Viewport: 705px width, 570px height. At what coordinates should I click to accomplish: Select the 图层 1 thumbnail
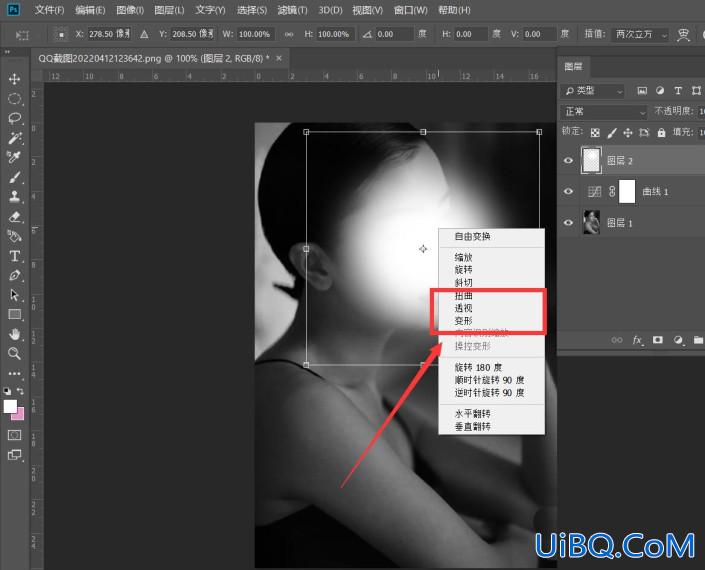(591, 223)
